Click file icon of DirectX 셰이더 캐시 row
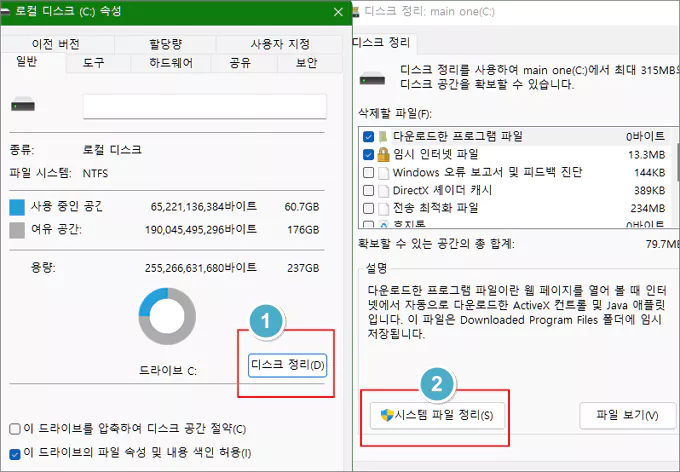680x472 pixels. tap(383, 191)
